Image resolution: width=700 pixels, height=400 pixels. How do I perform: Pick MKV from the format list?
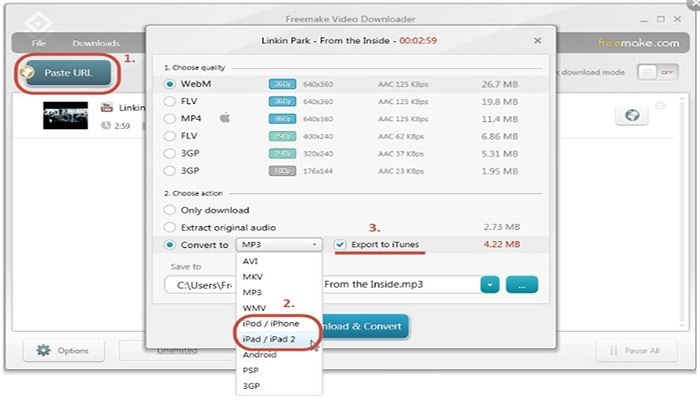coord(279,277)
